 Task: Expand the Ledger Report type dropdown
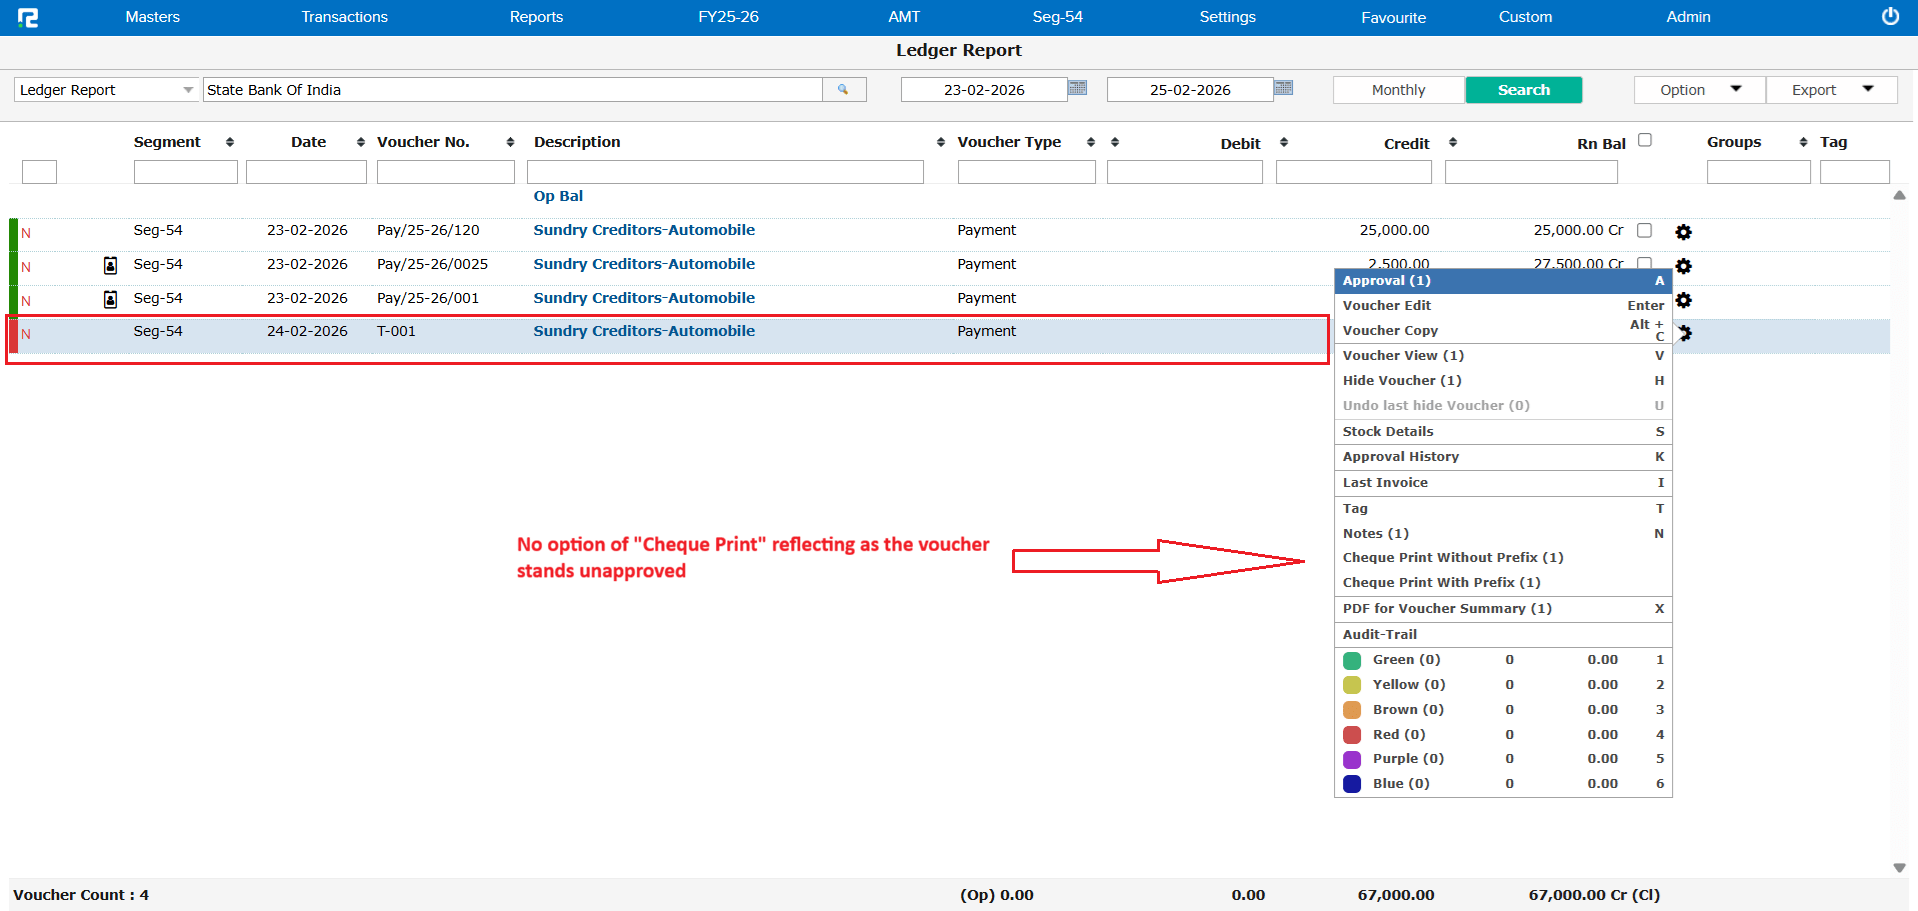[x=187, y=90]
